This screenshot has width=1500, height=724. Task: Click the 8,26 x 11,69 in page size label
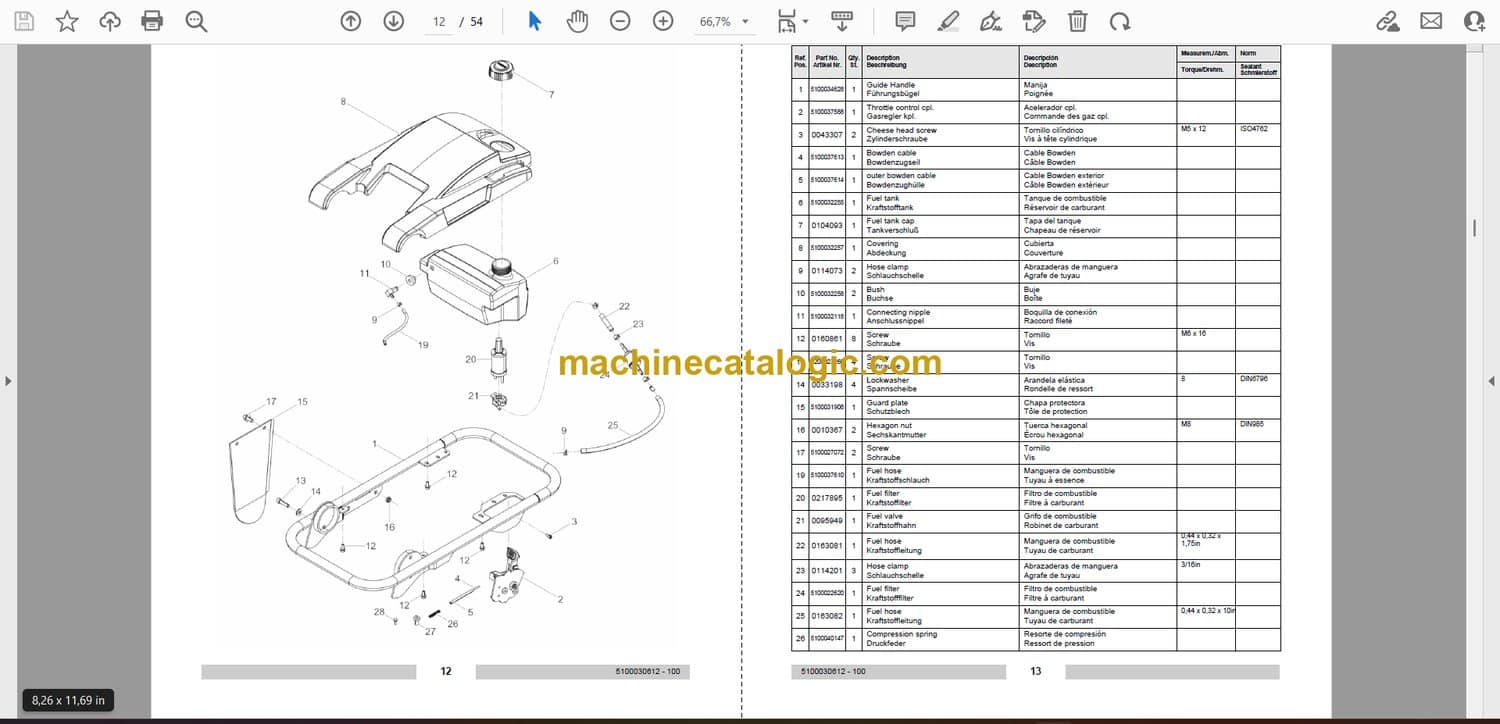pyautogui.click(x=68, y=700)
